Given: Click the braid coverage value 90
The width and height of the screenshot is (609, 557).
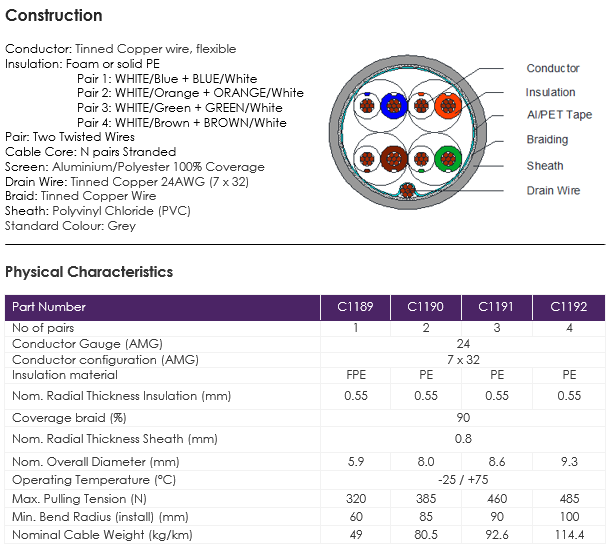Looking at the screenshot, I should pyautogui.click(x=463, y=418).
